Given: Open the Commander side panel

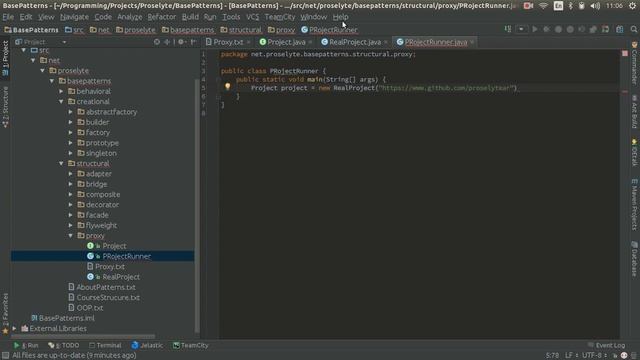Looking at the screenshot, I should [x=634, y=63].
